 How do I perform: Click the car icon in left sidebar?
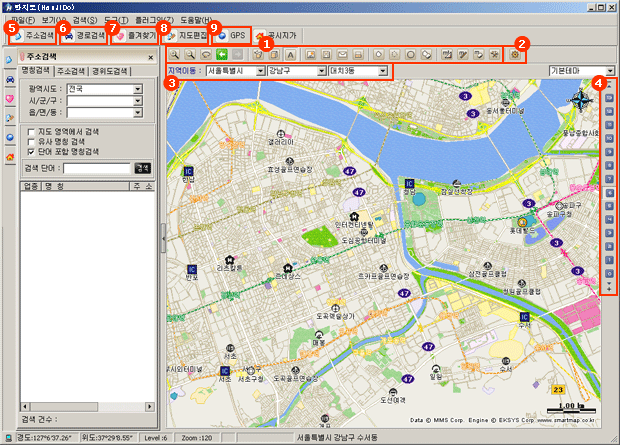(9, 80)
